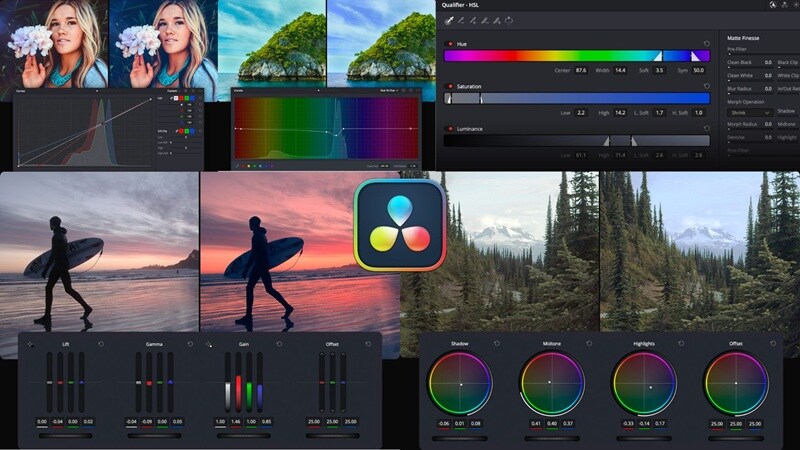
Task: Select the red swatch below Hue curve
Action: pos(243,166)
